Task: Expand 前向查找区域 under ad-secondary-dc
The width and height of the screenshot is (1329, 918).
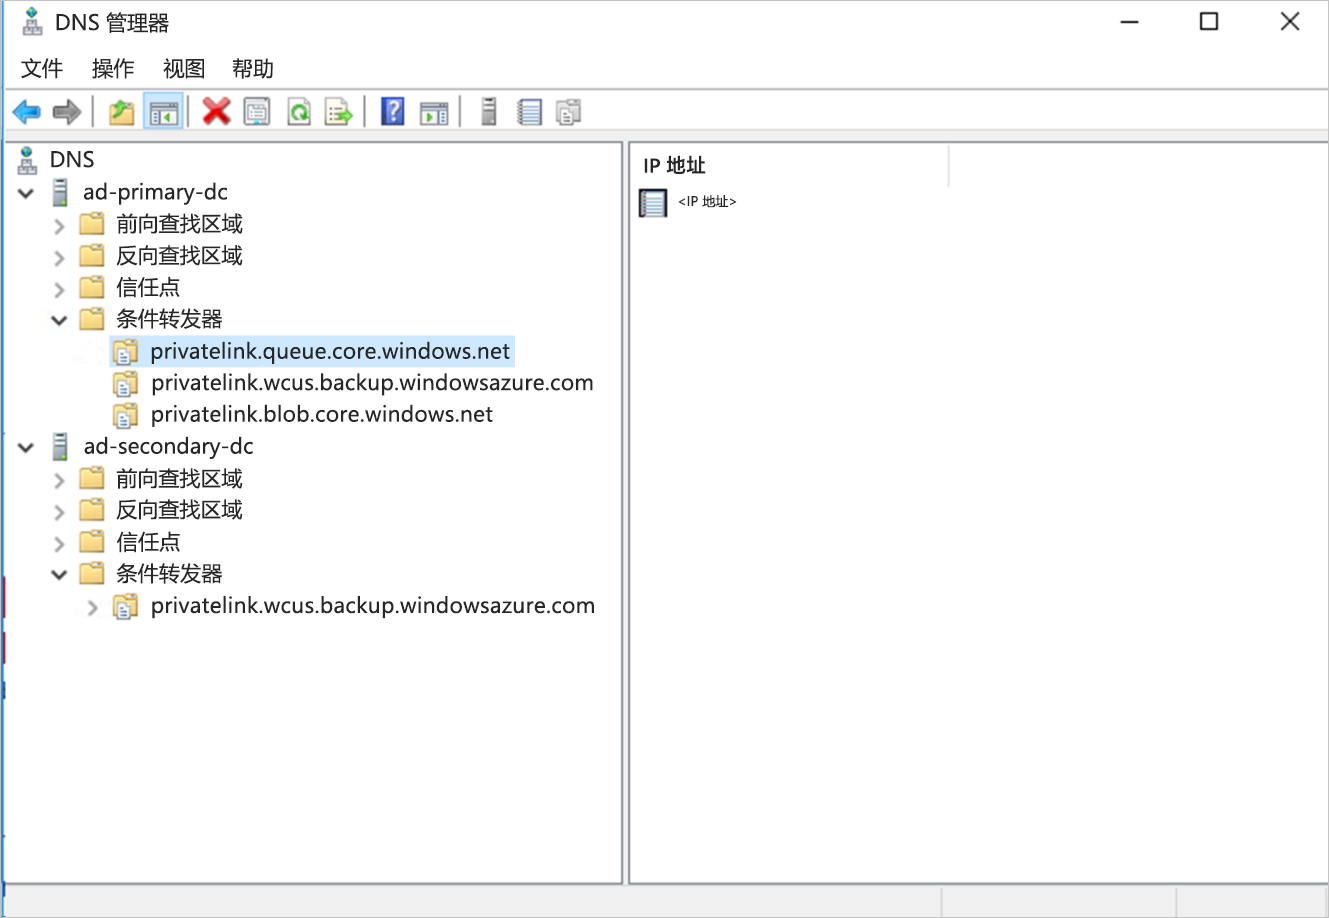Action: click(59, 480)
